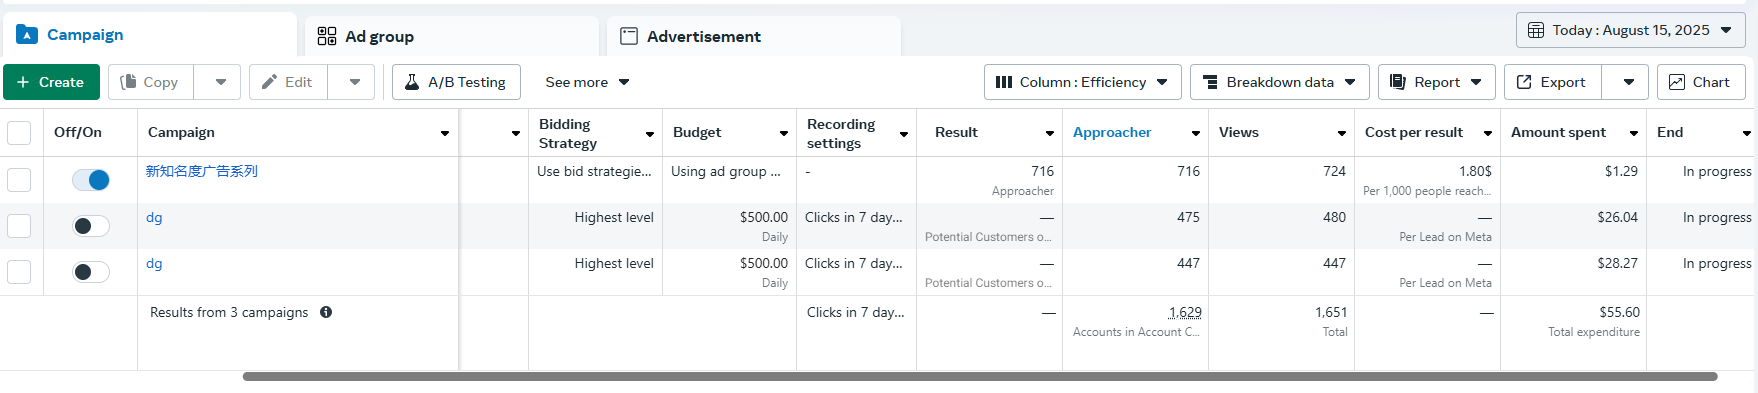Click the calendar icon in the date picker
Viewport: 1758px width, 393px height.
pyautogui.click(x=1536, y=30)
